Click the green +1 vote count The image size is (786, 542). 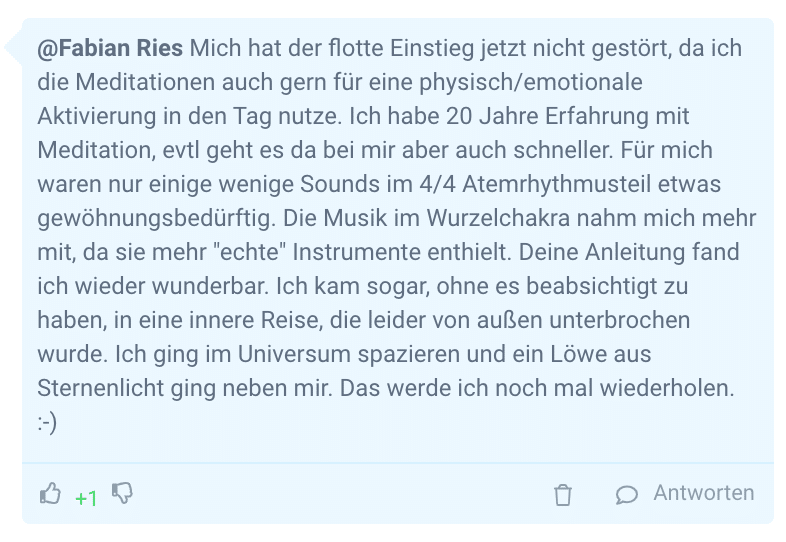click(86, 498)
